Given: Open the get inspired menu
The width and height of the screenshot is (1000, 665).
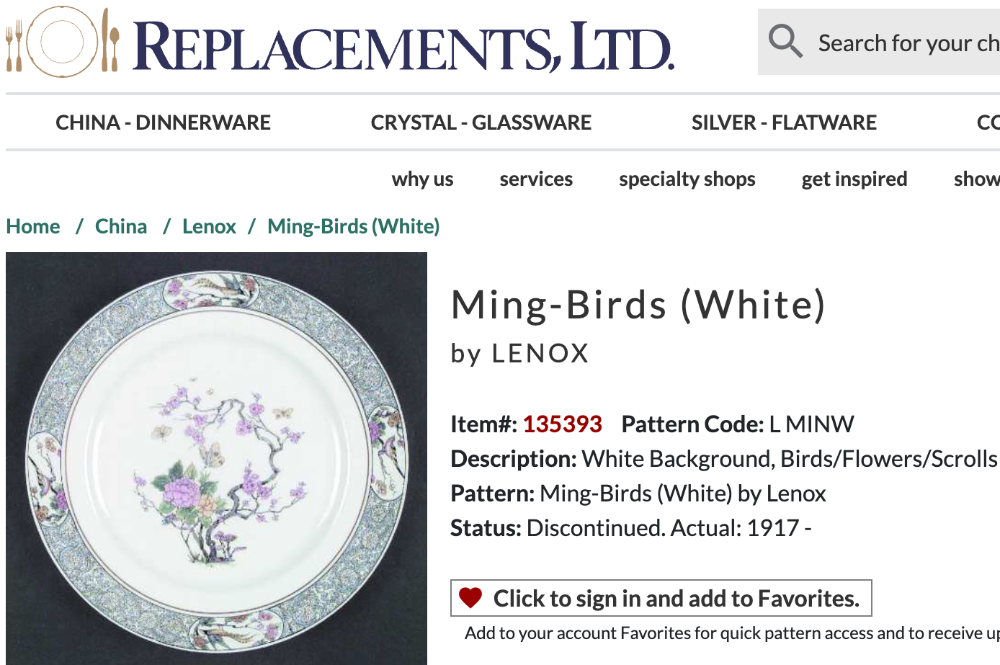Looking at the screenshot, I should [x=854, y=179].
